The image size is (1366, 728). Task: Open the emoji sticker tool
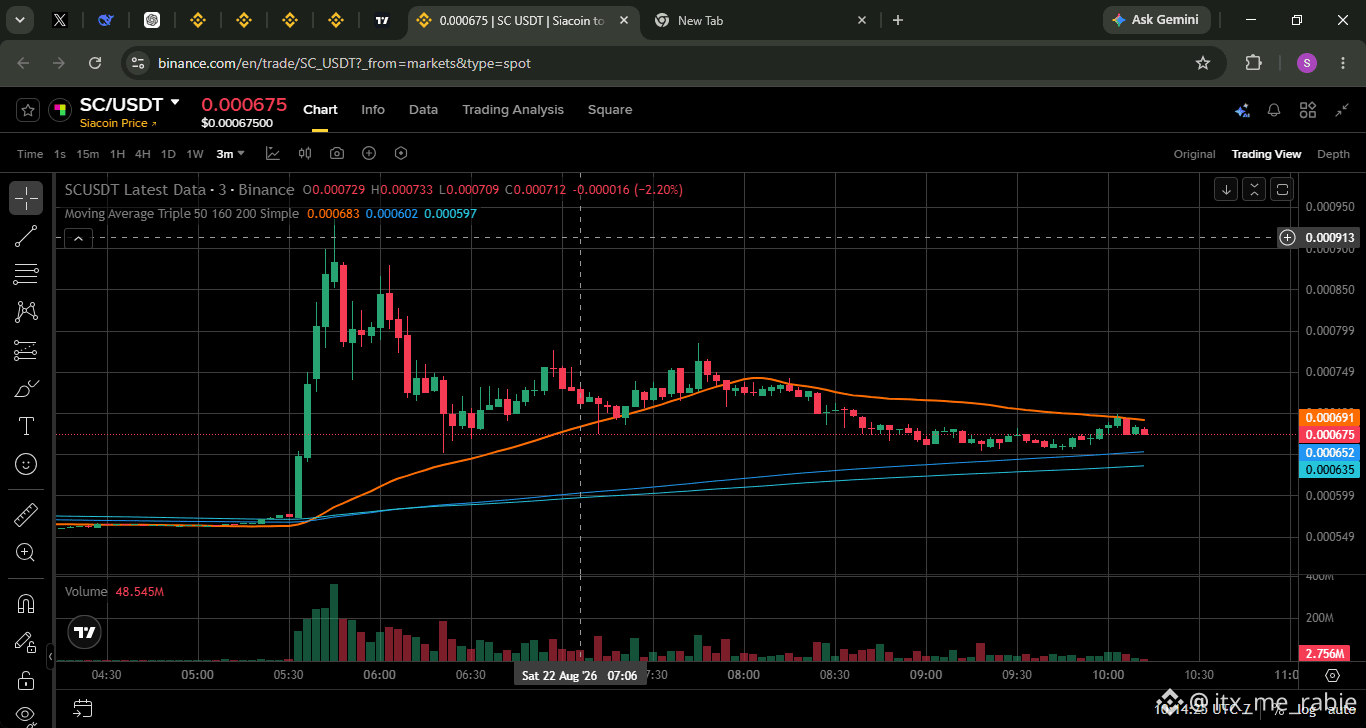click(x=26, y=464)
